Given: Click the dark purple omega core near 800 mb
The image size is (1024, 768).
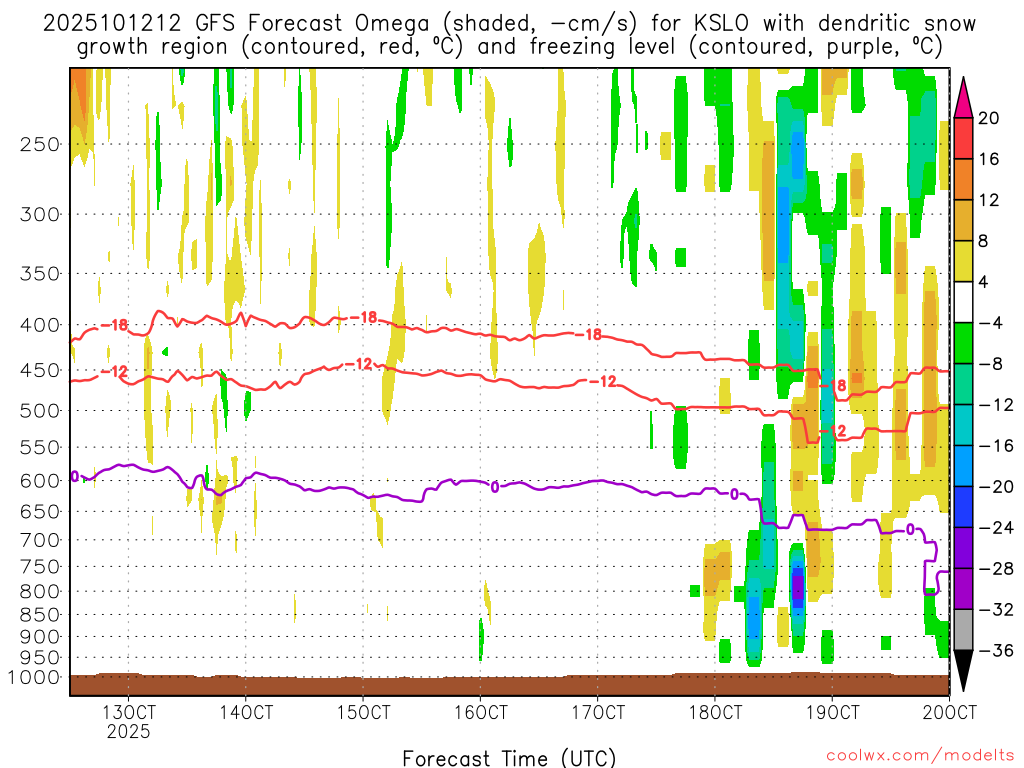Looking at the screenshot, I should tap(797, 585).
